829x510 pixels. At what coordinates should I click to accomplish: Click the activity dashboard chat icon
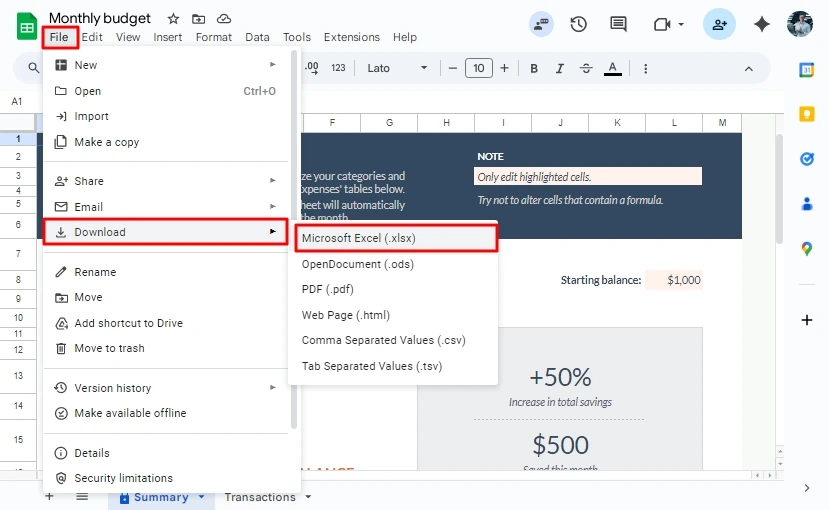click(541, 24)
